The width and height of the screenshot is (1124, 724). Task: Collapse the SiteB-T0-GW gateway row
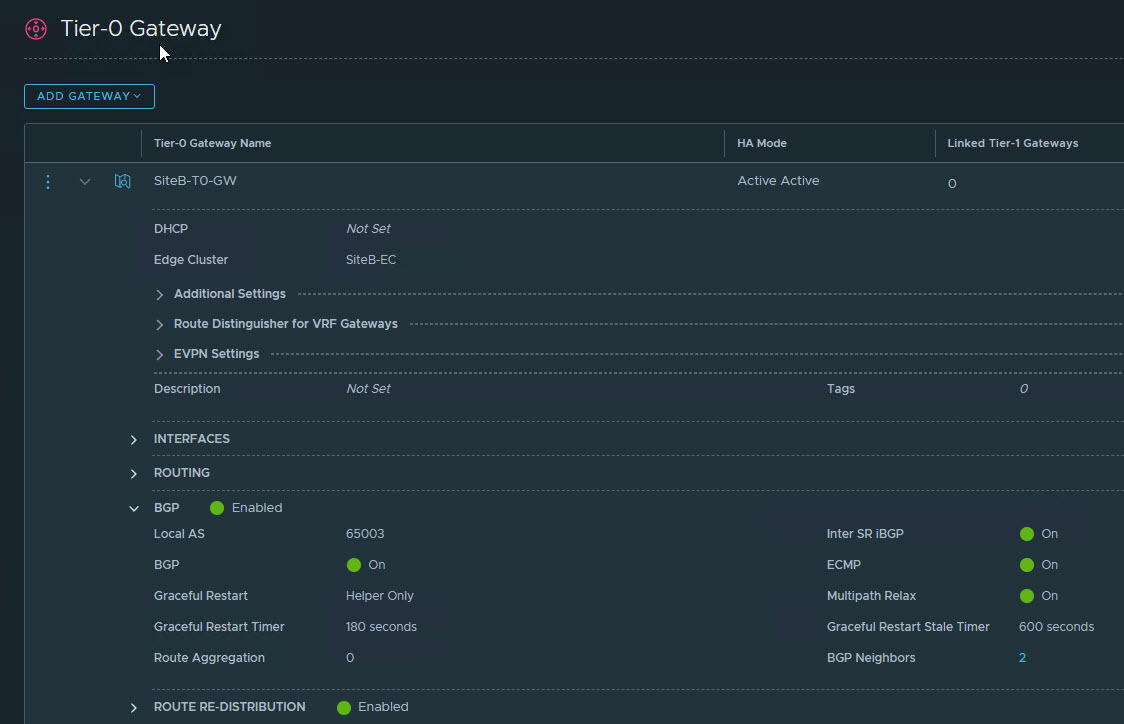coord(85,182)
